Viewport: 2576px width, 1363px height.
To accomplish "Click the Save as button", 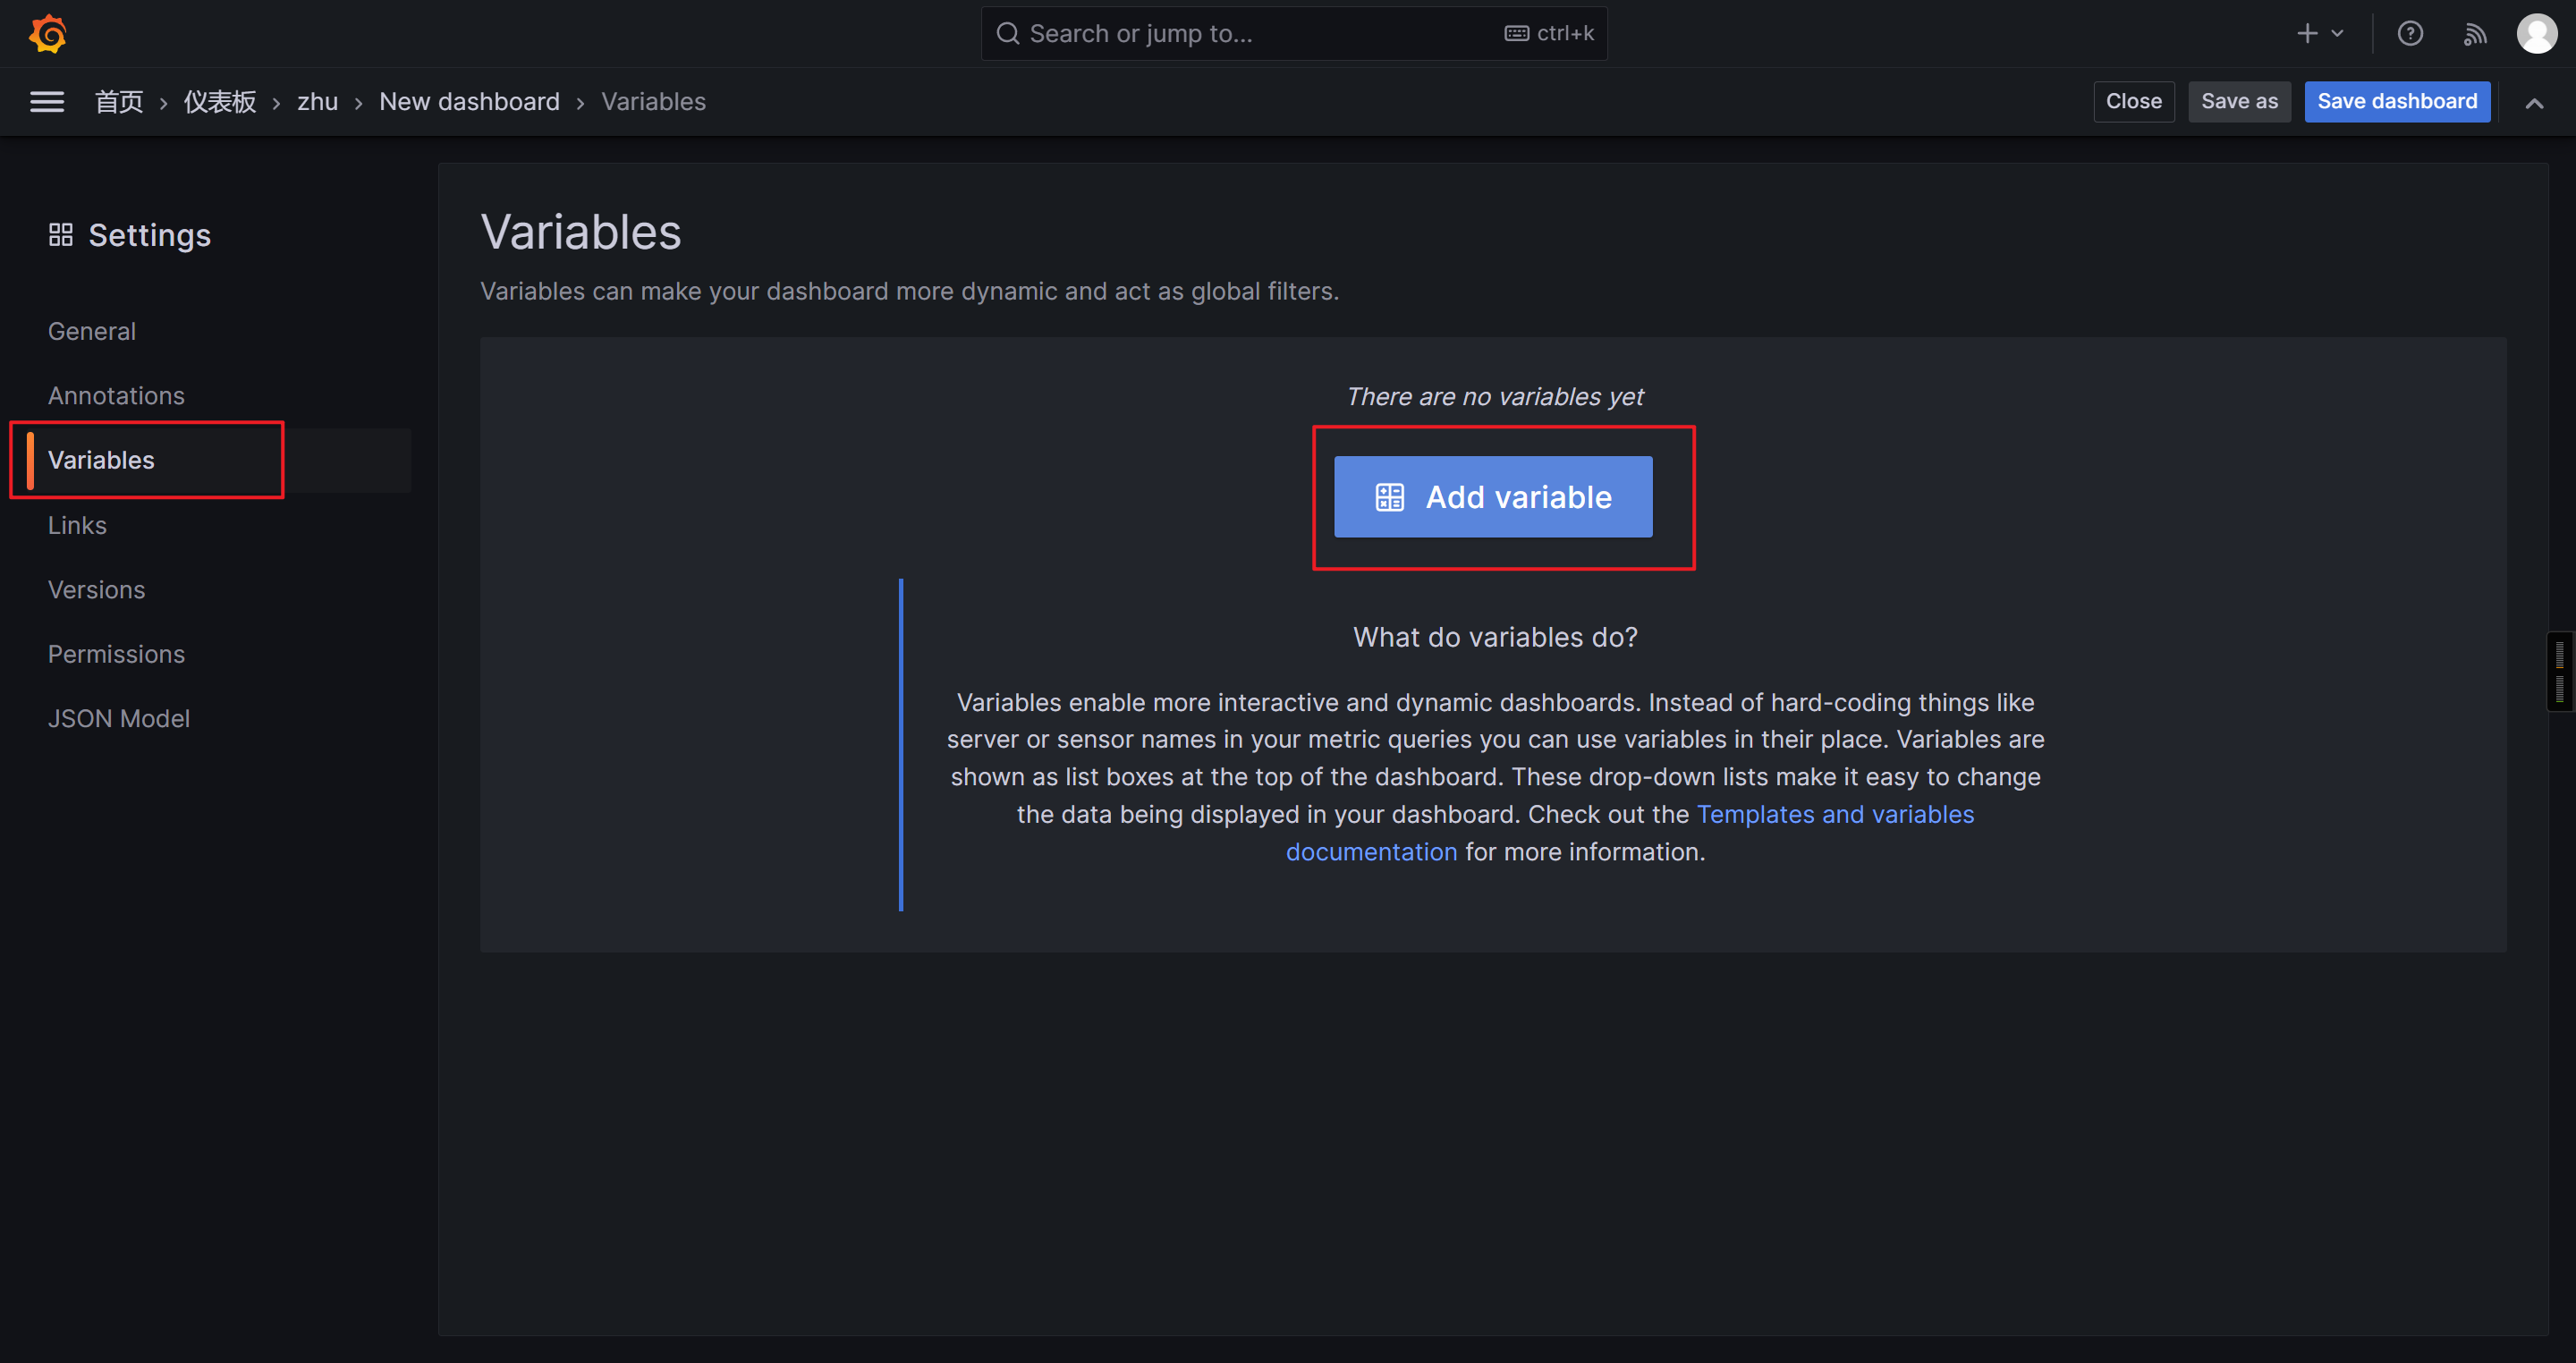I will point(2239,101).
